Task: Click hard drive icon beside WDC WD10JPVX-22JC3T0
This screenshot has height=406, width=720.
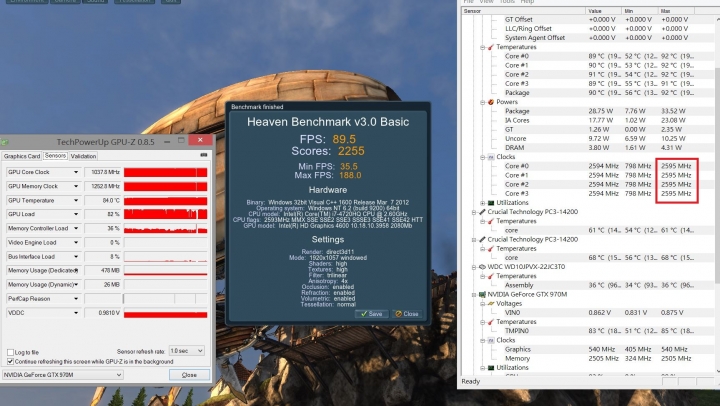Action: (482, 267)
